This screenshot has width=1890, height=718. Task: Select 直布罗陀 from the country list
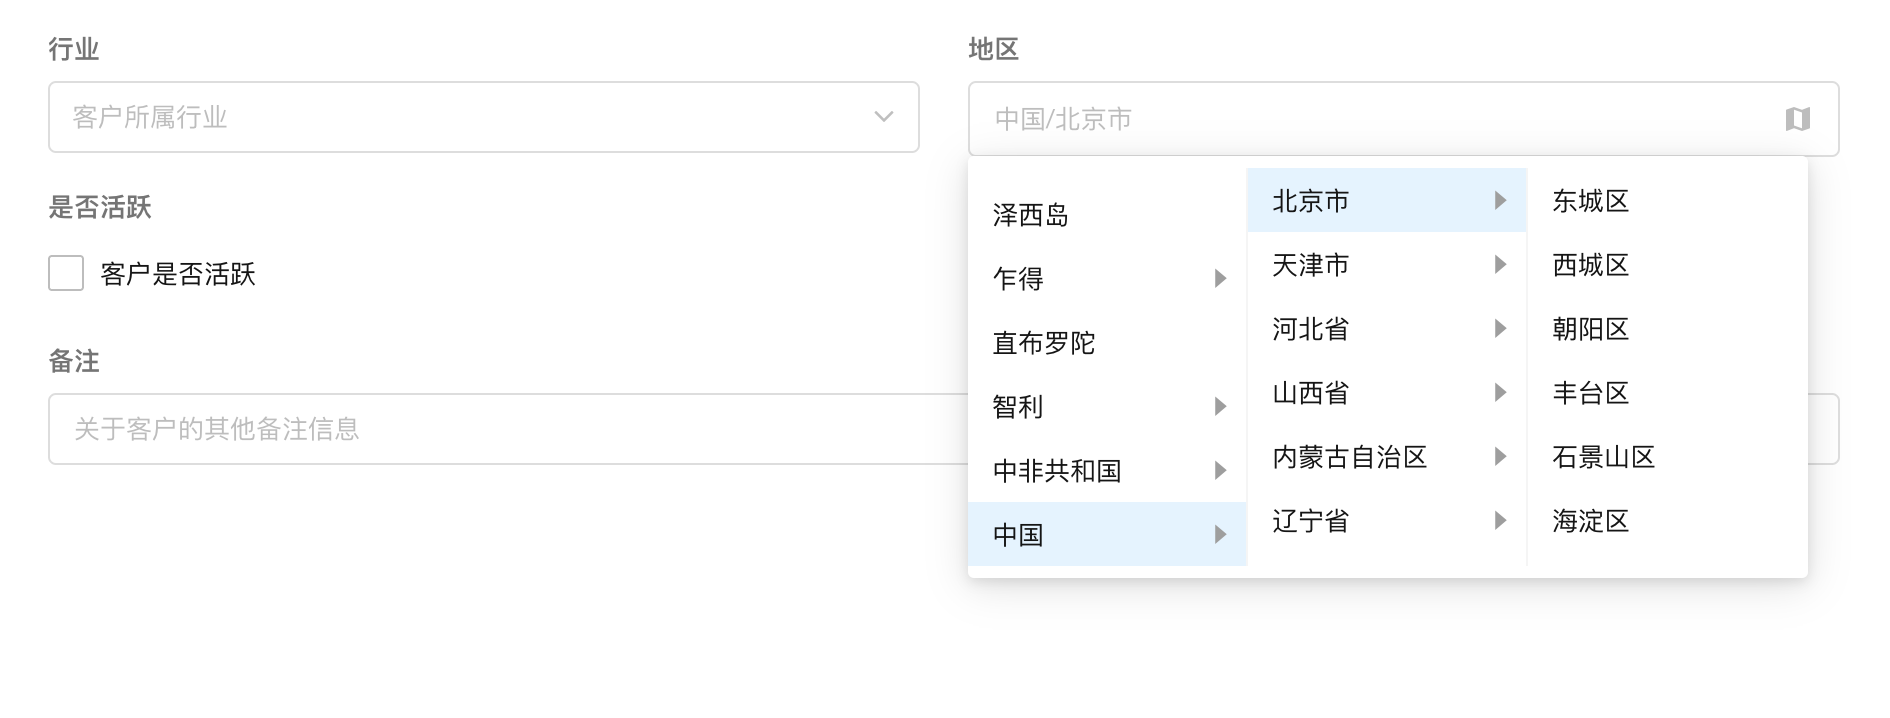(x=1044, y=343)
